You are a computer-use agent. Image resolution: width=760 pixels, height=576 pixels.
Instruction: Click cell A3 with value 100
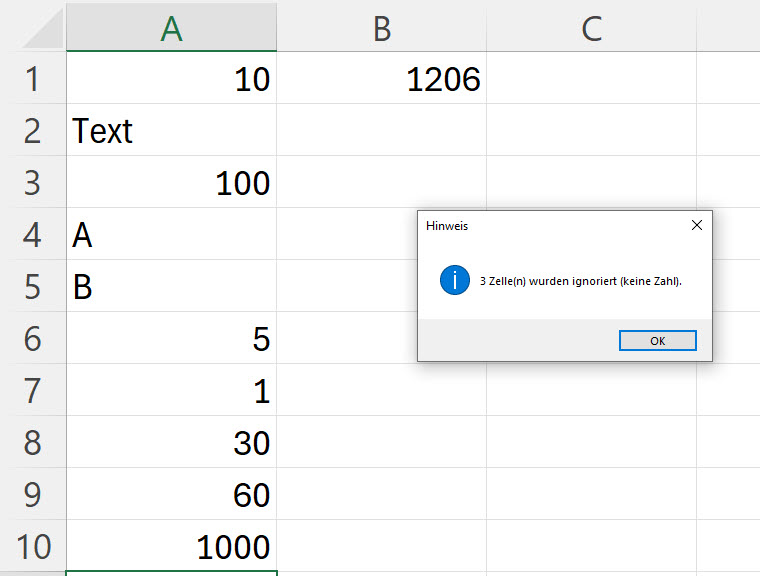(171, 183)
